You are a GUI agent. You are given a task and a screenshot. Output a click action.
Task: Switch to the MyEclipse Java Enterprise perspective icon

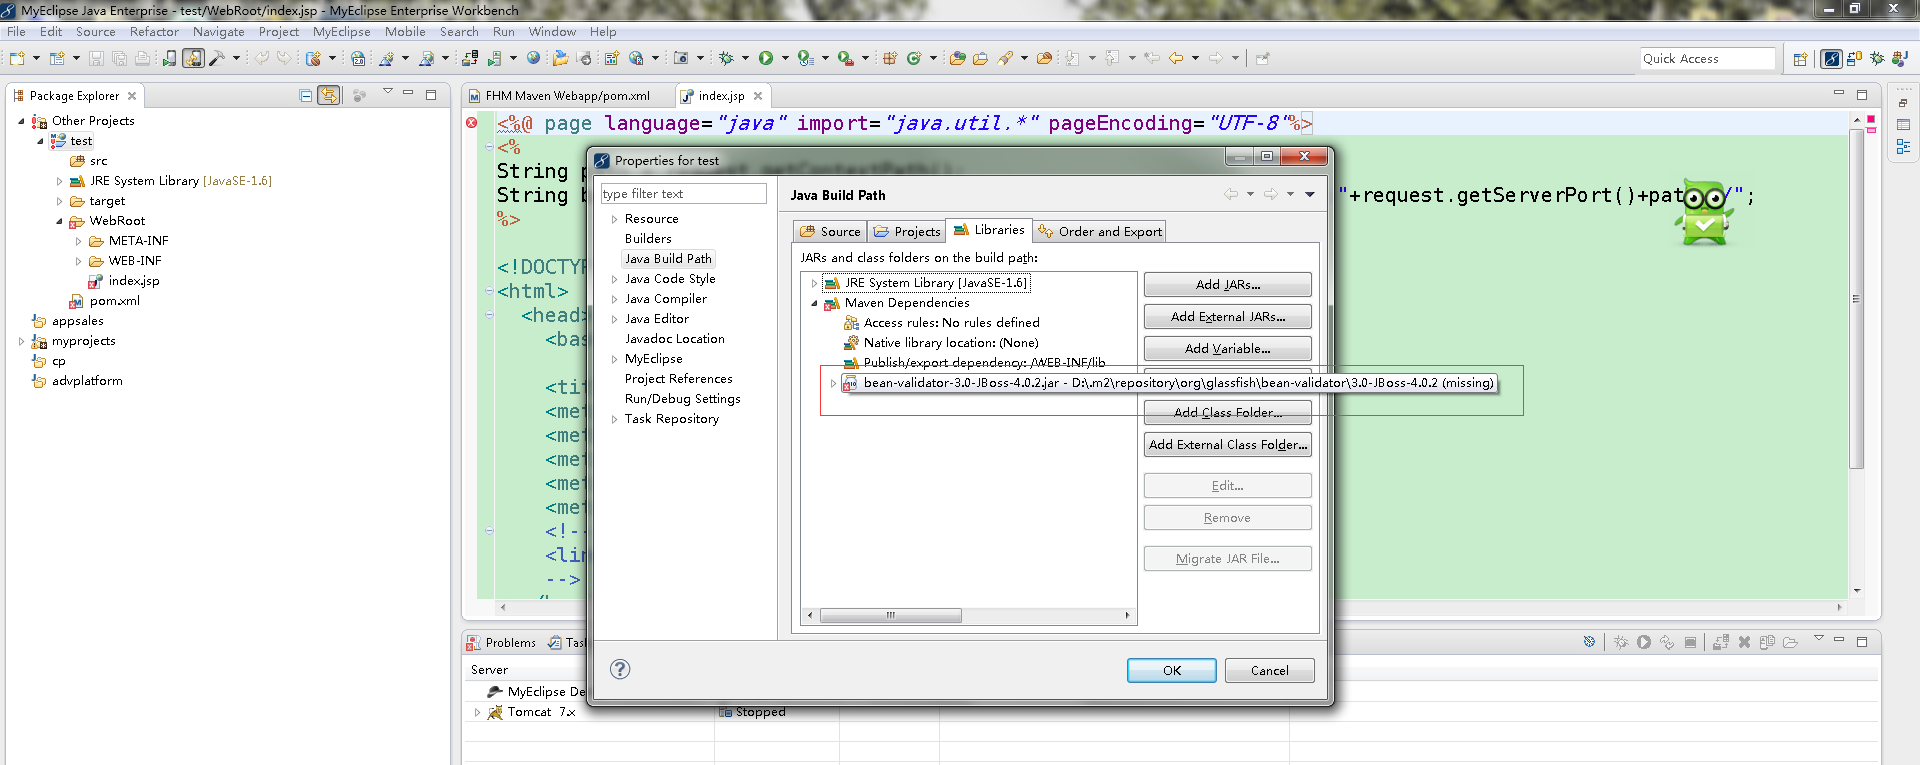point(1831,59)
